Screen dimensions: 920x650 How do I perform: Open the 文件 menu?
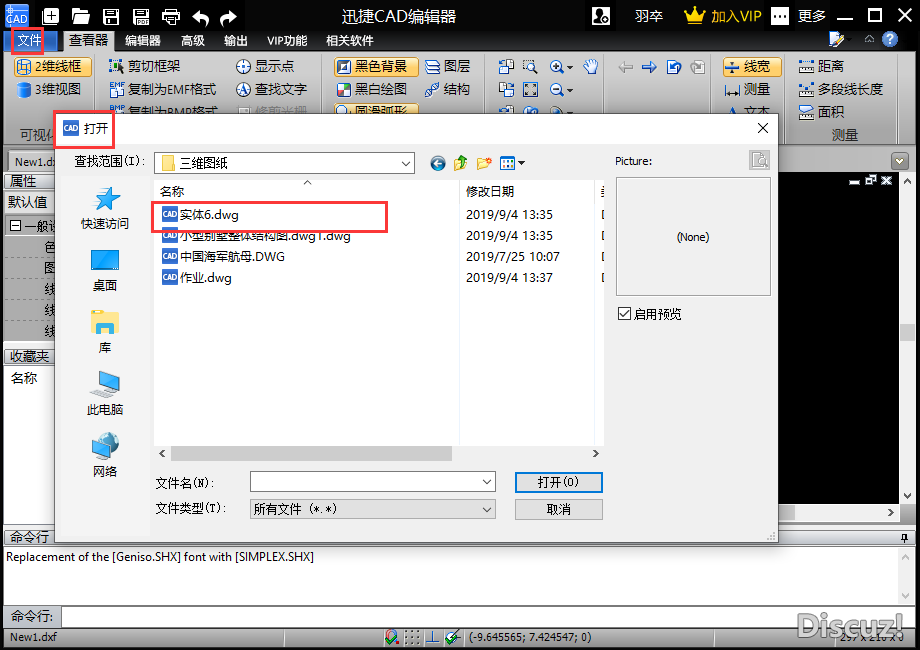29,41
